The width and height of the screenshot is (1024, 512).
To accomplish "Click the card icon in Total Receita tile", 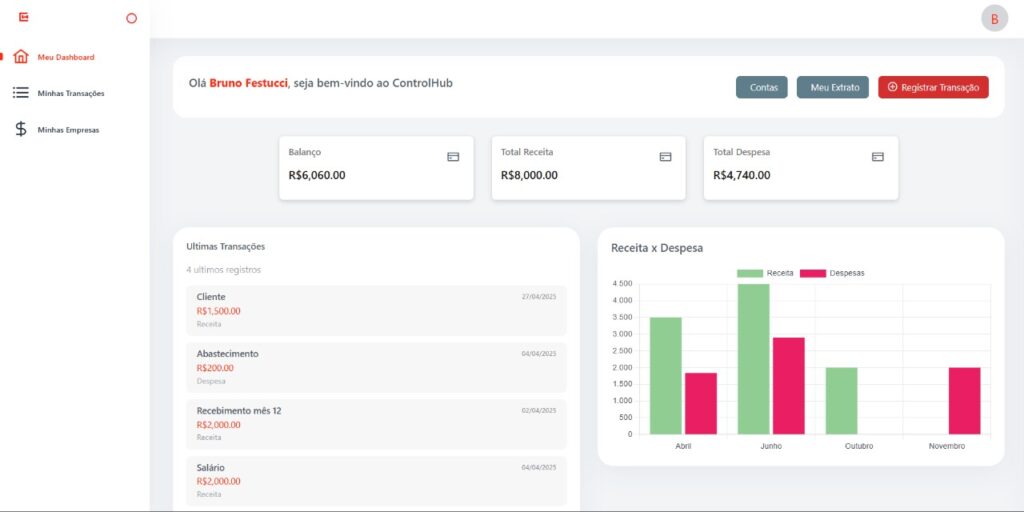I will coord(665,157).
